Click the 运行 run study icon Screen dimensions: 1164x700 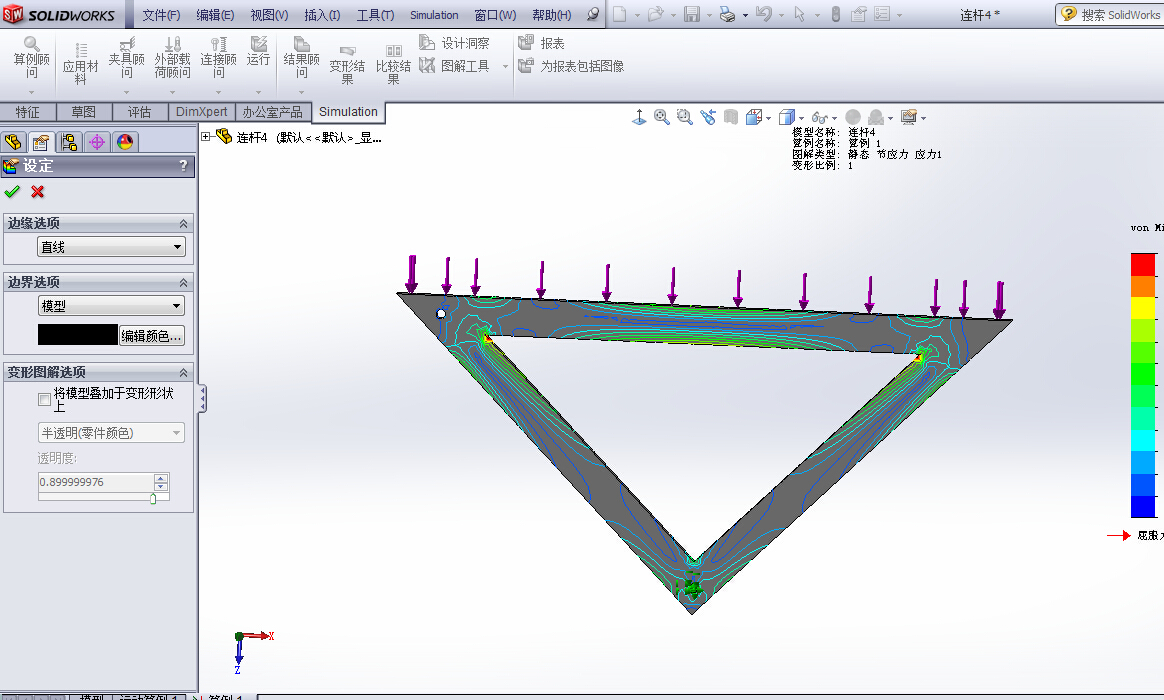click(258, 51)
